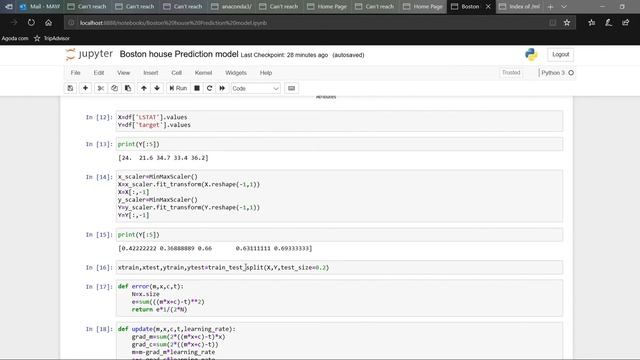Click the set-aside tabs icon

(x=8, y=7)
